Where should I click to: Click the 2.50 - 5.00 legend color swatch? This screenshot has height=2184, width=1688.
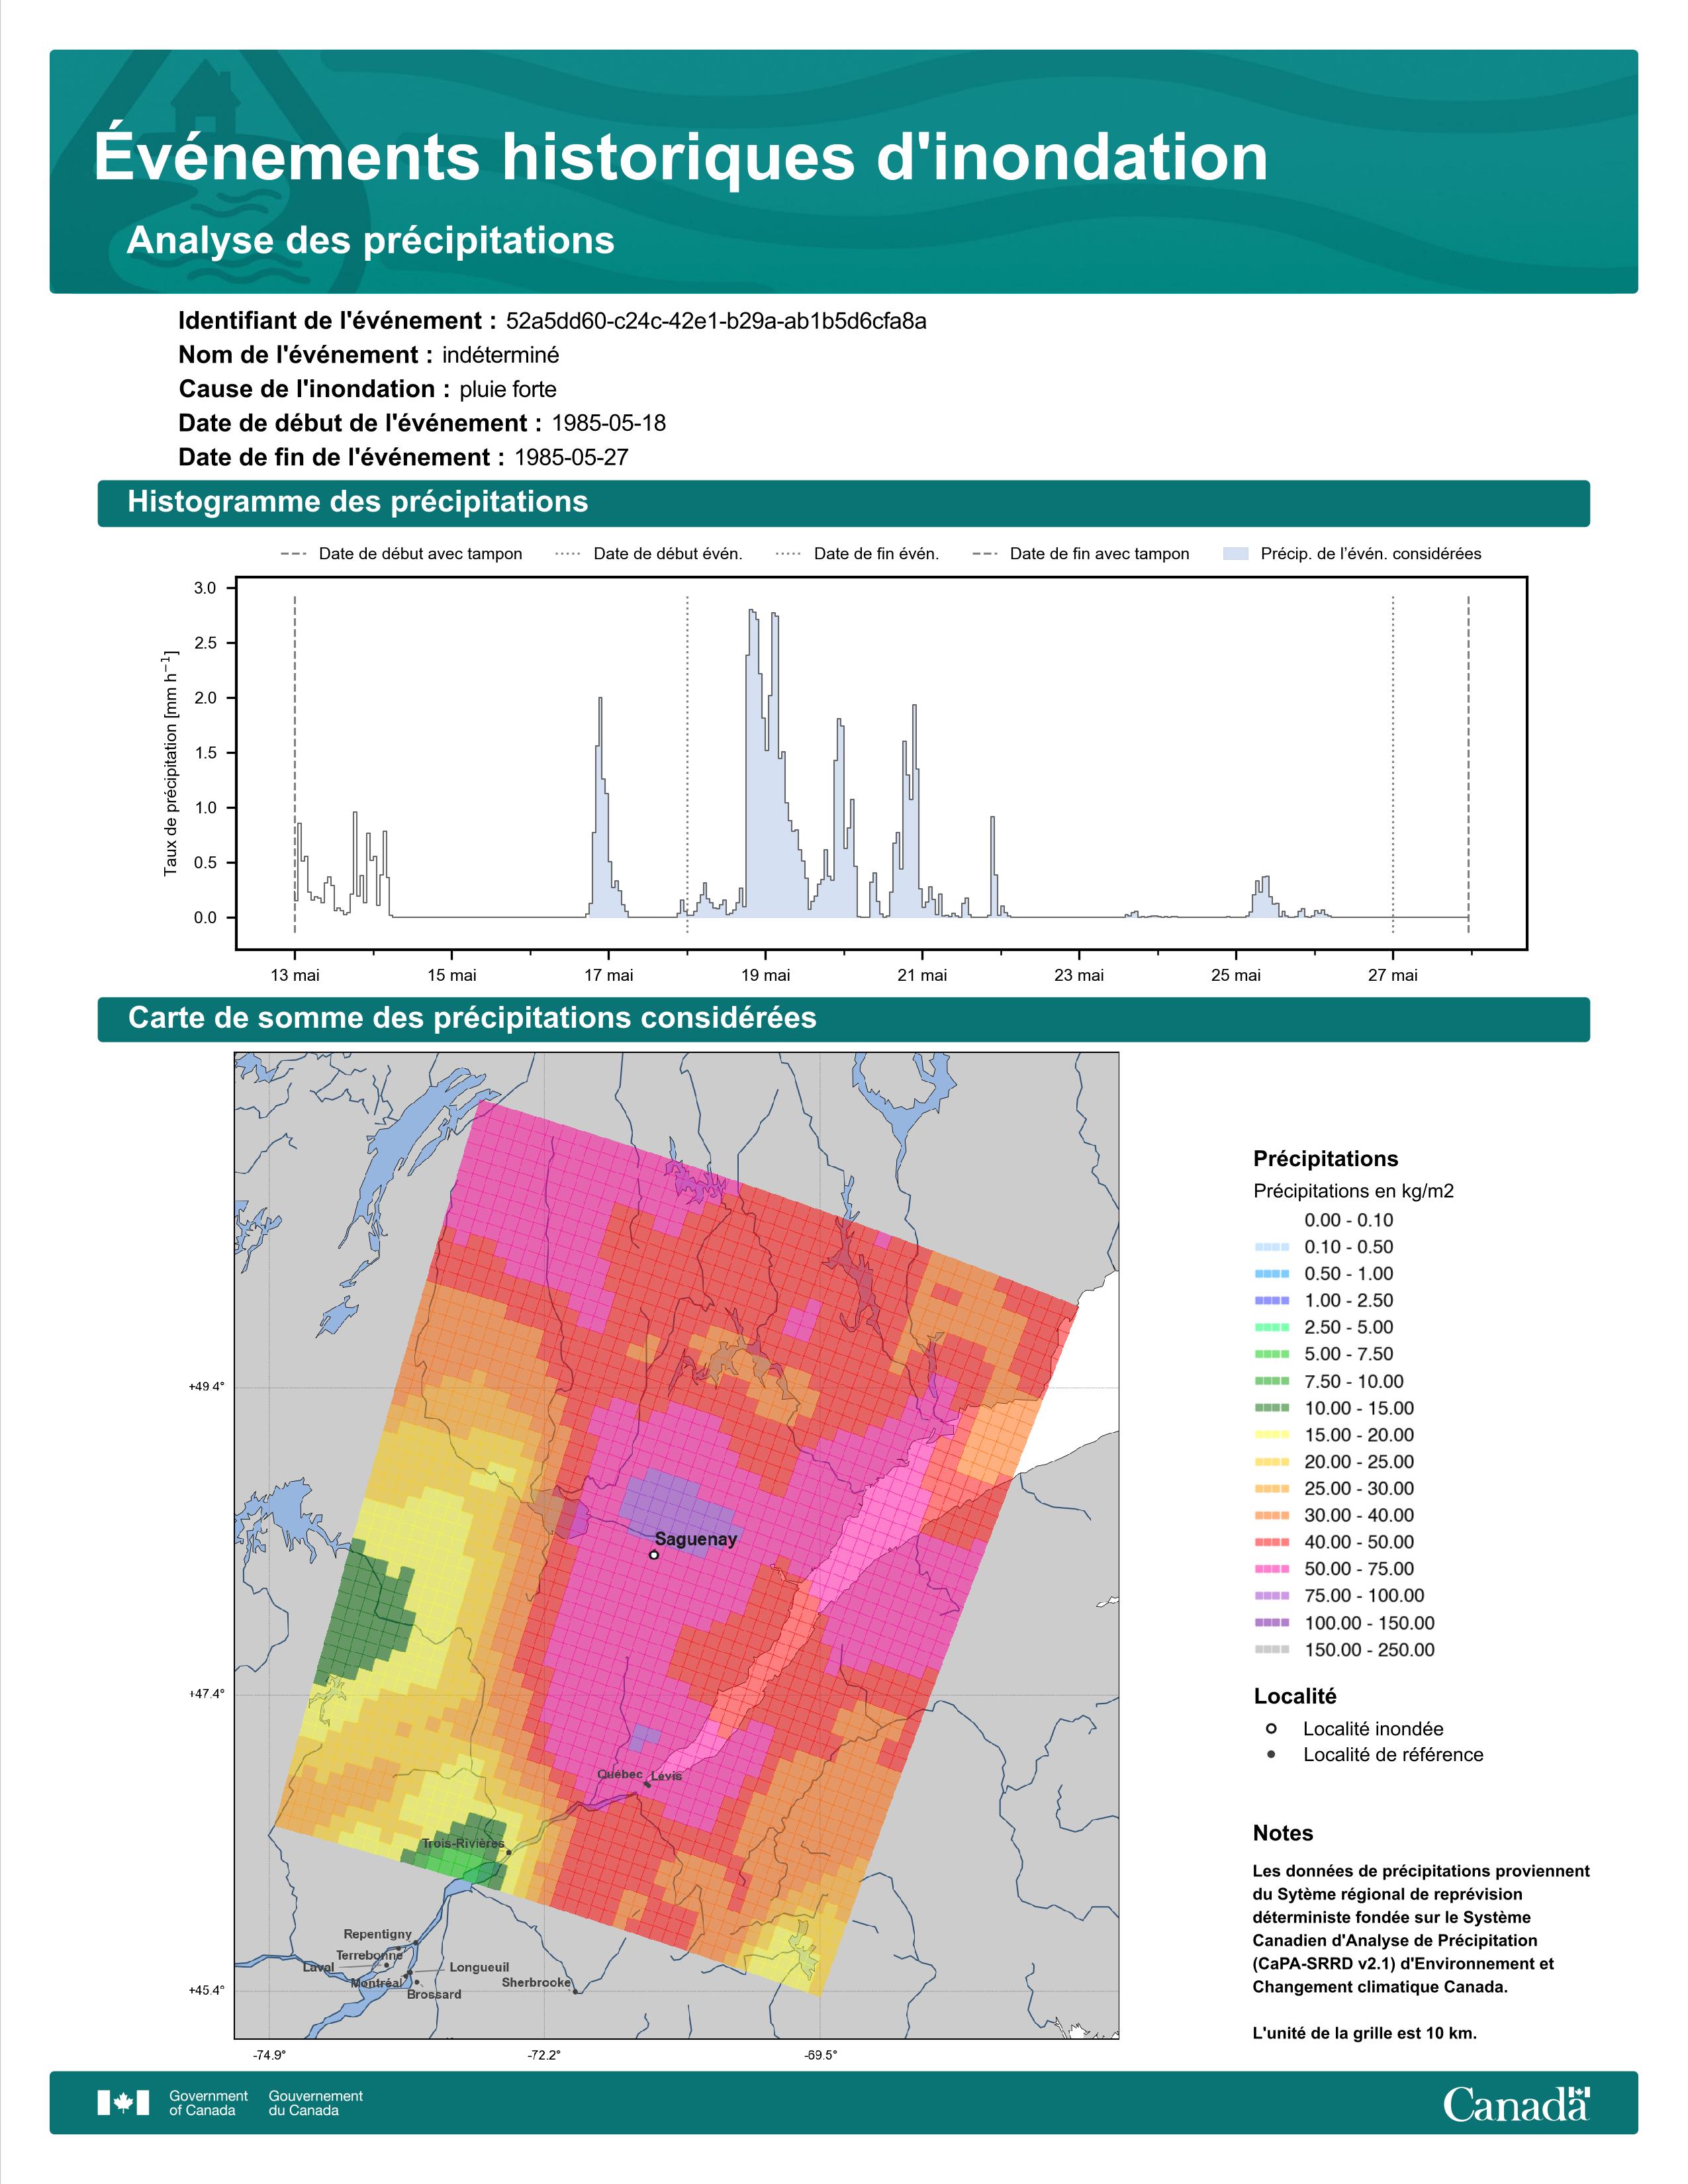[1272, 1328]
